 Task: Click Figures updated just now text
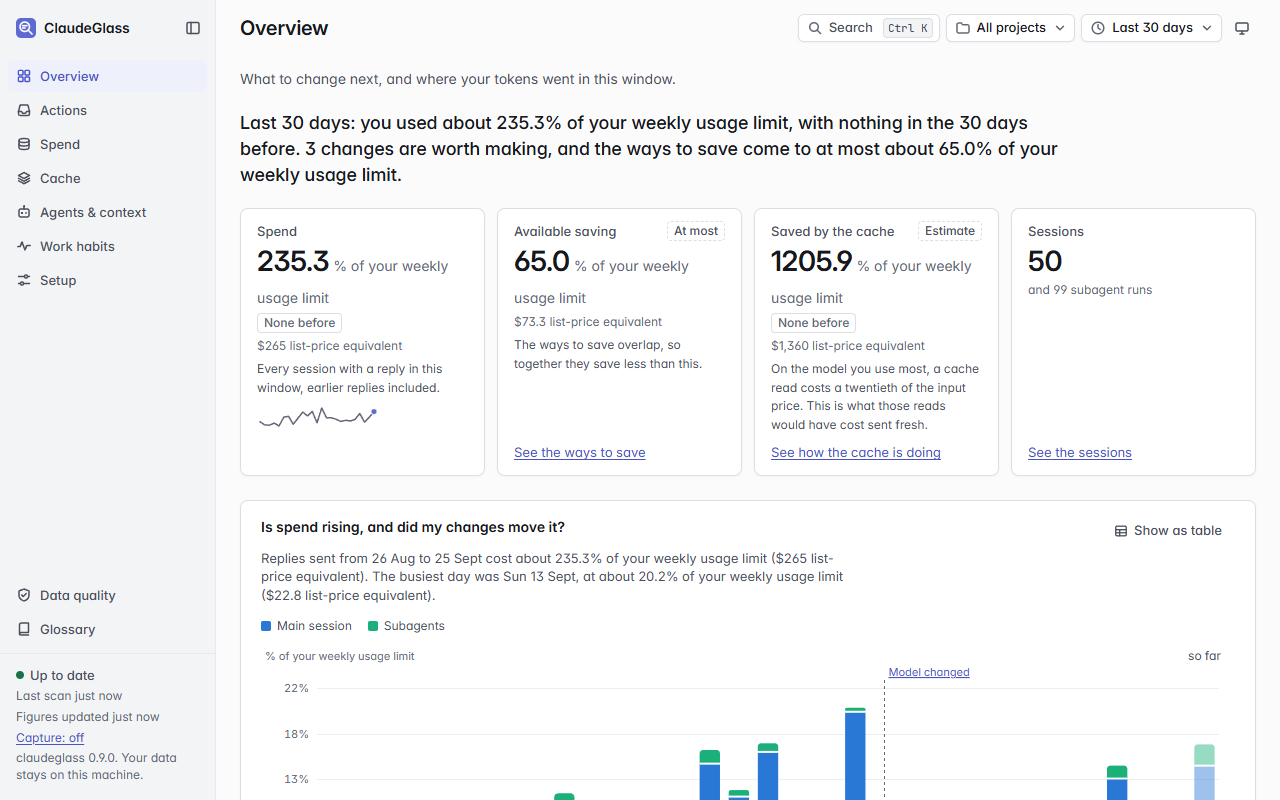click(88, 717)
